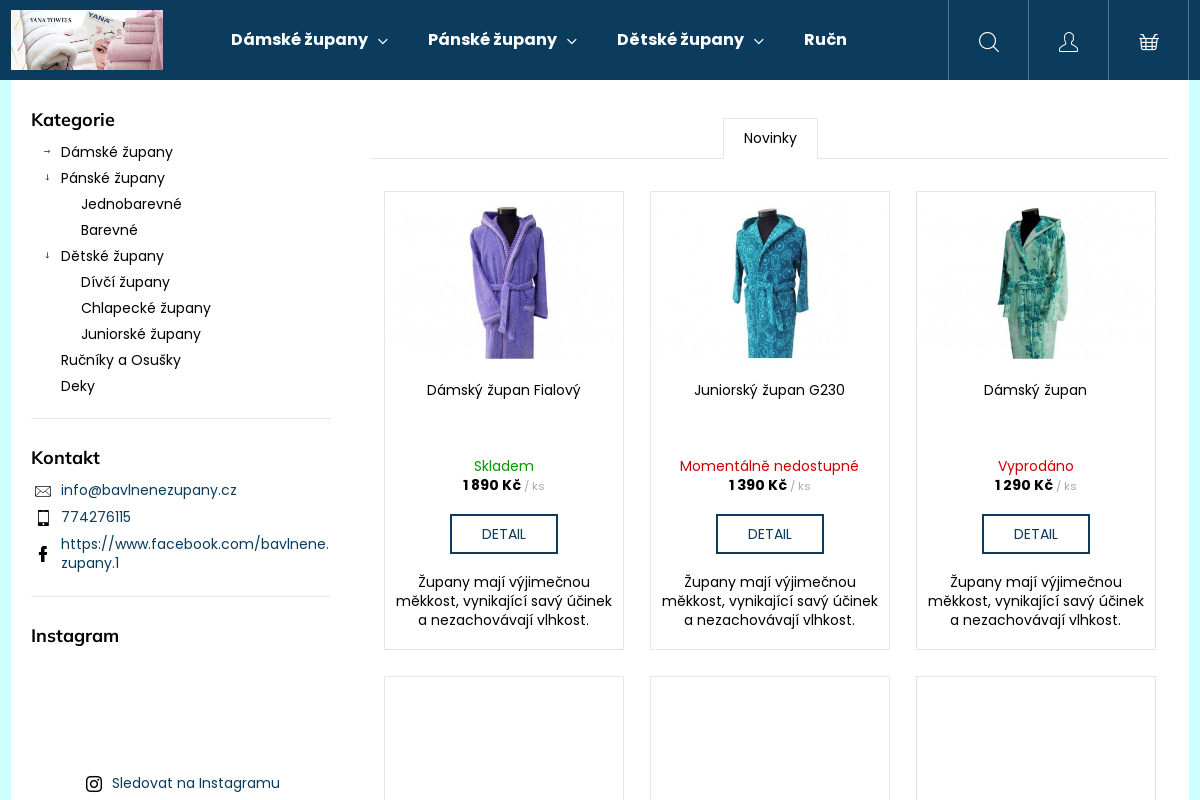1200x800 pixels.
Task: Collapse Pánské župany category arrow in sidebar
Action: tap(47, 178)
